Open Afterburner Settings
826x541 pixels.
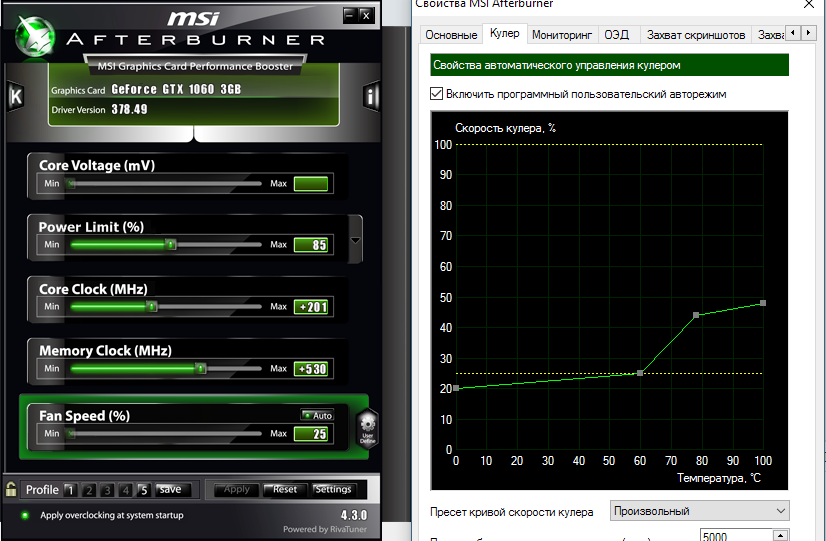click(333, 489)
